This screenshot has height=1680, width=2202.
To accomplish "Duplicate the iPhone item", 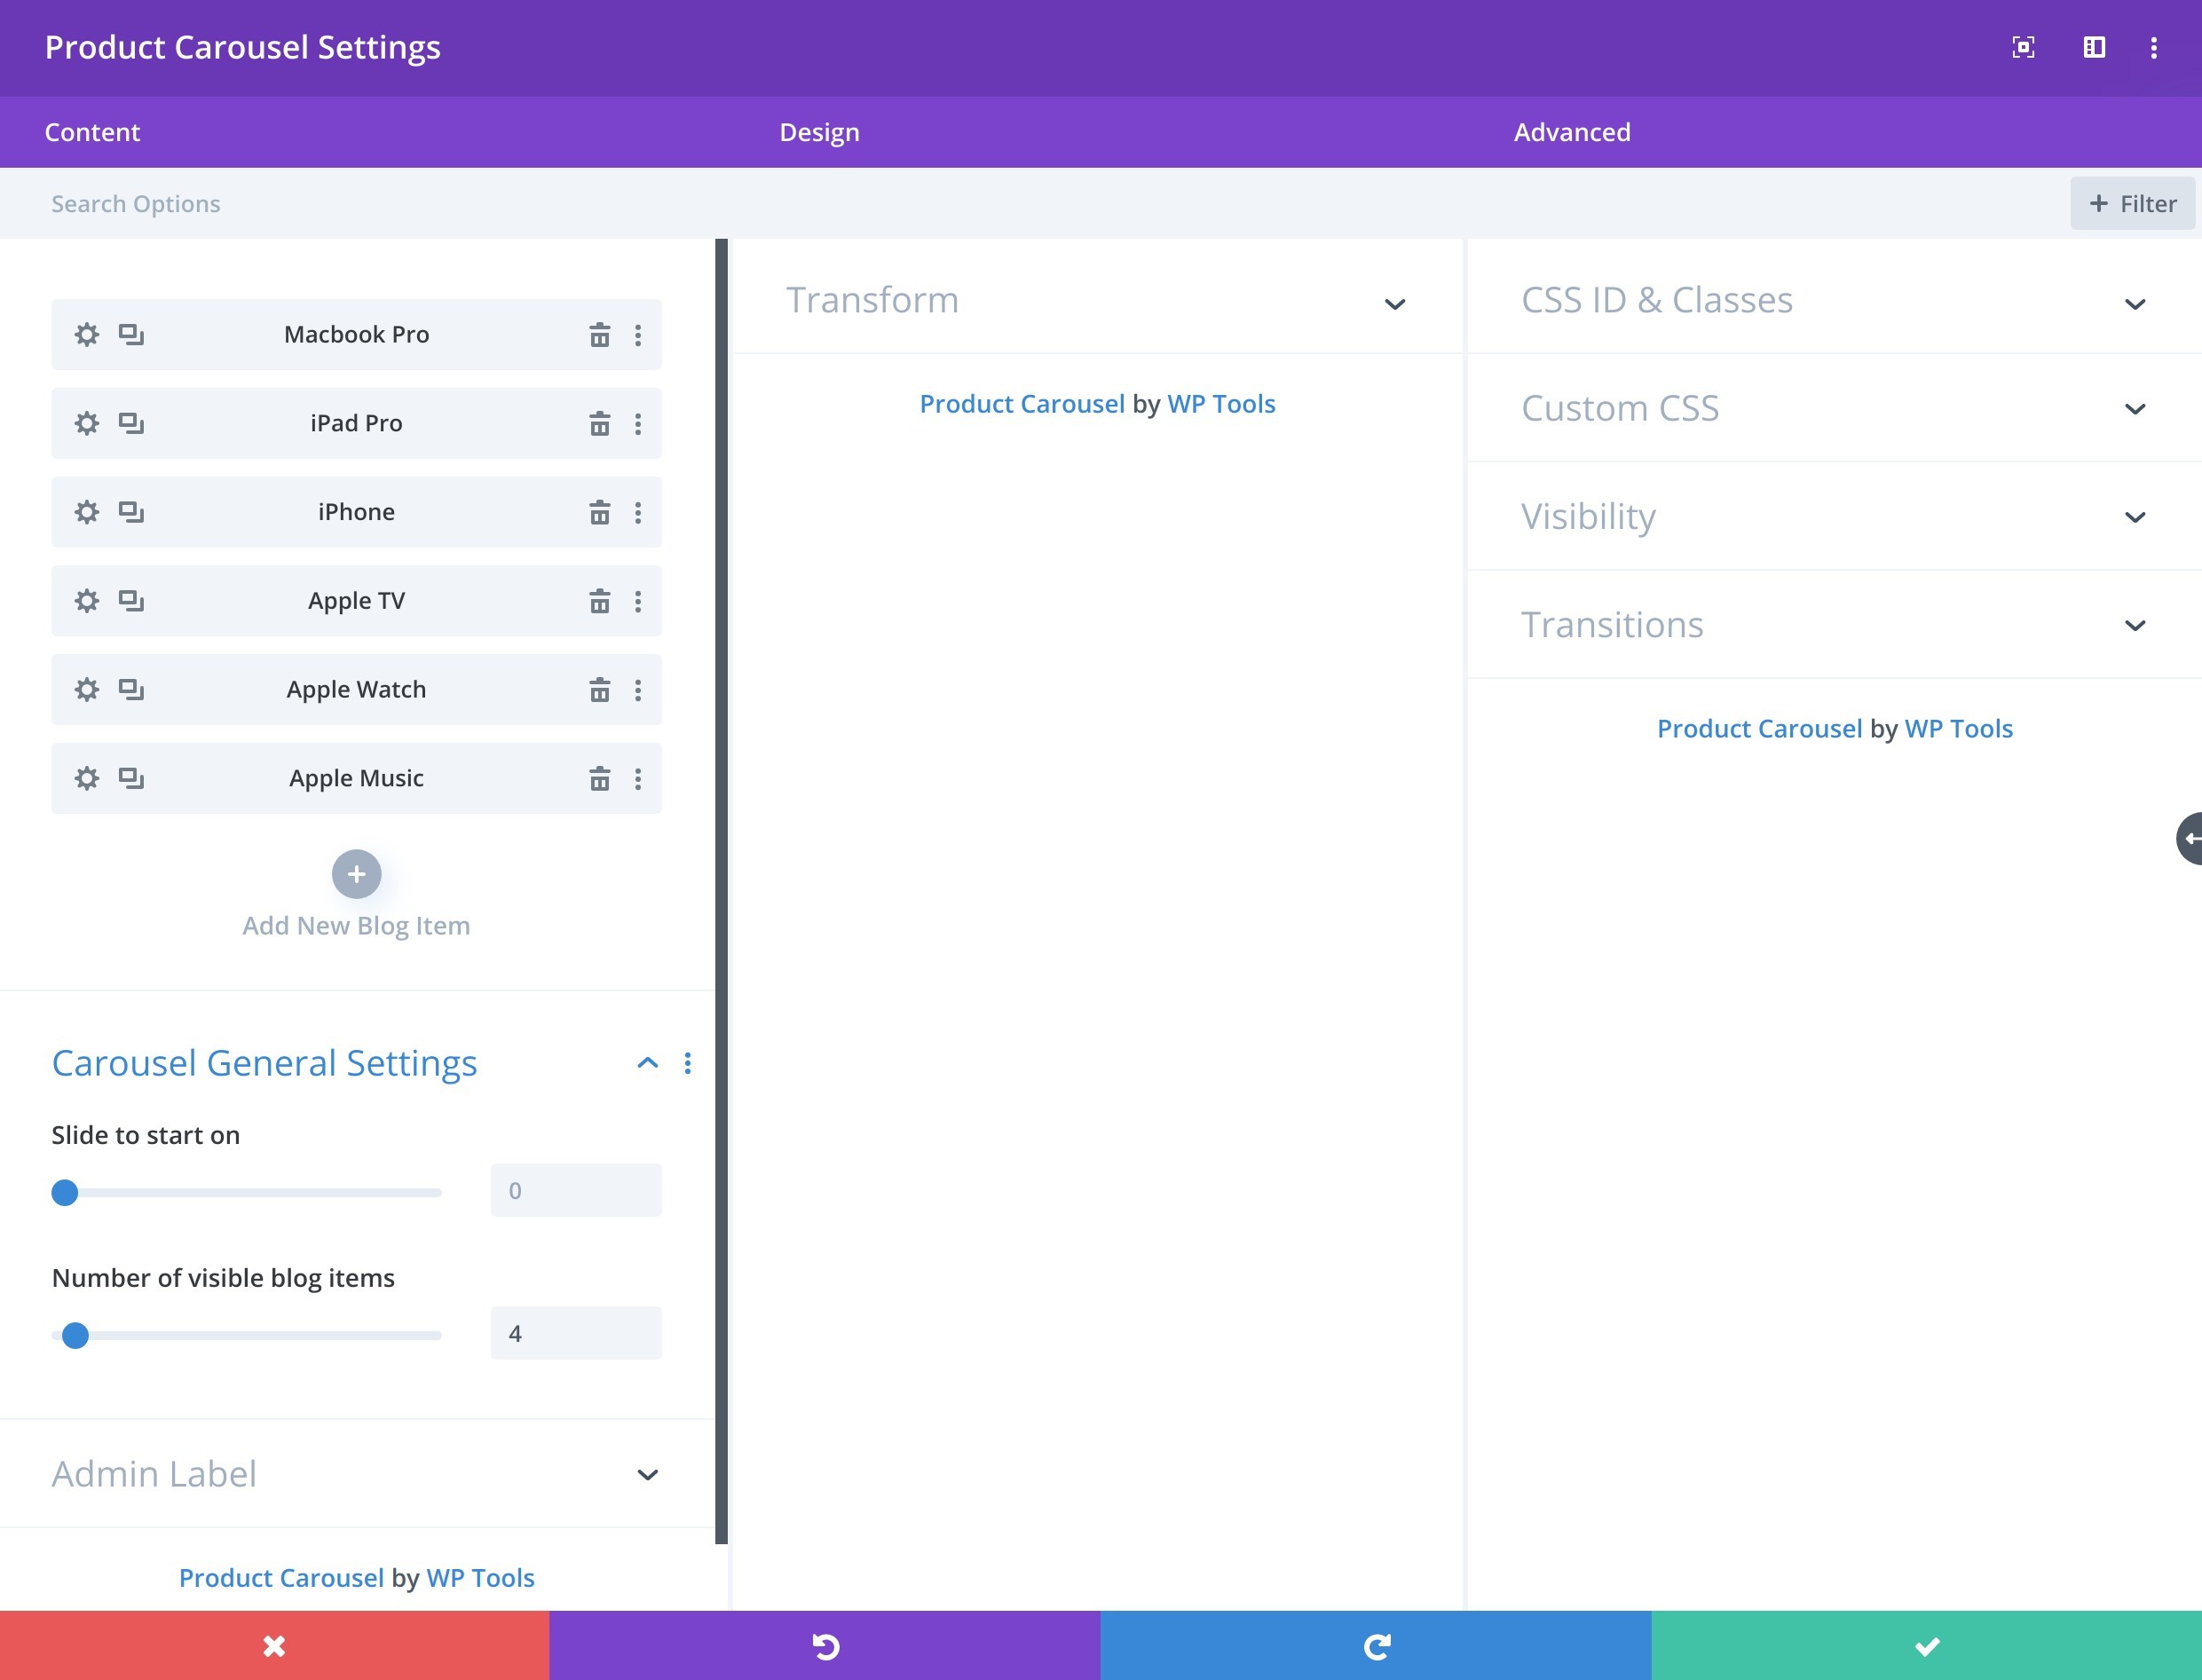I will (x=131, y=512).
